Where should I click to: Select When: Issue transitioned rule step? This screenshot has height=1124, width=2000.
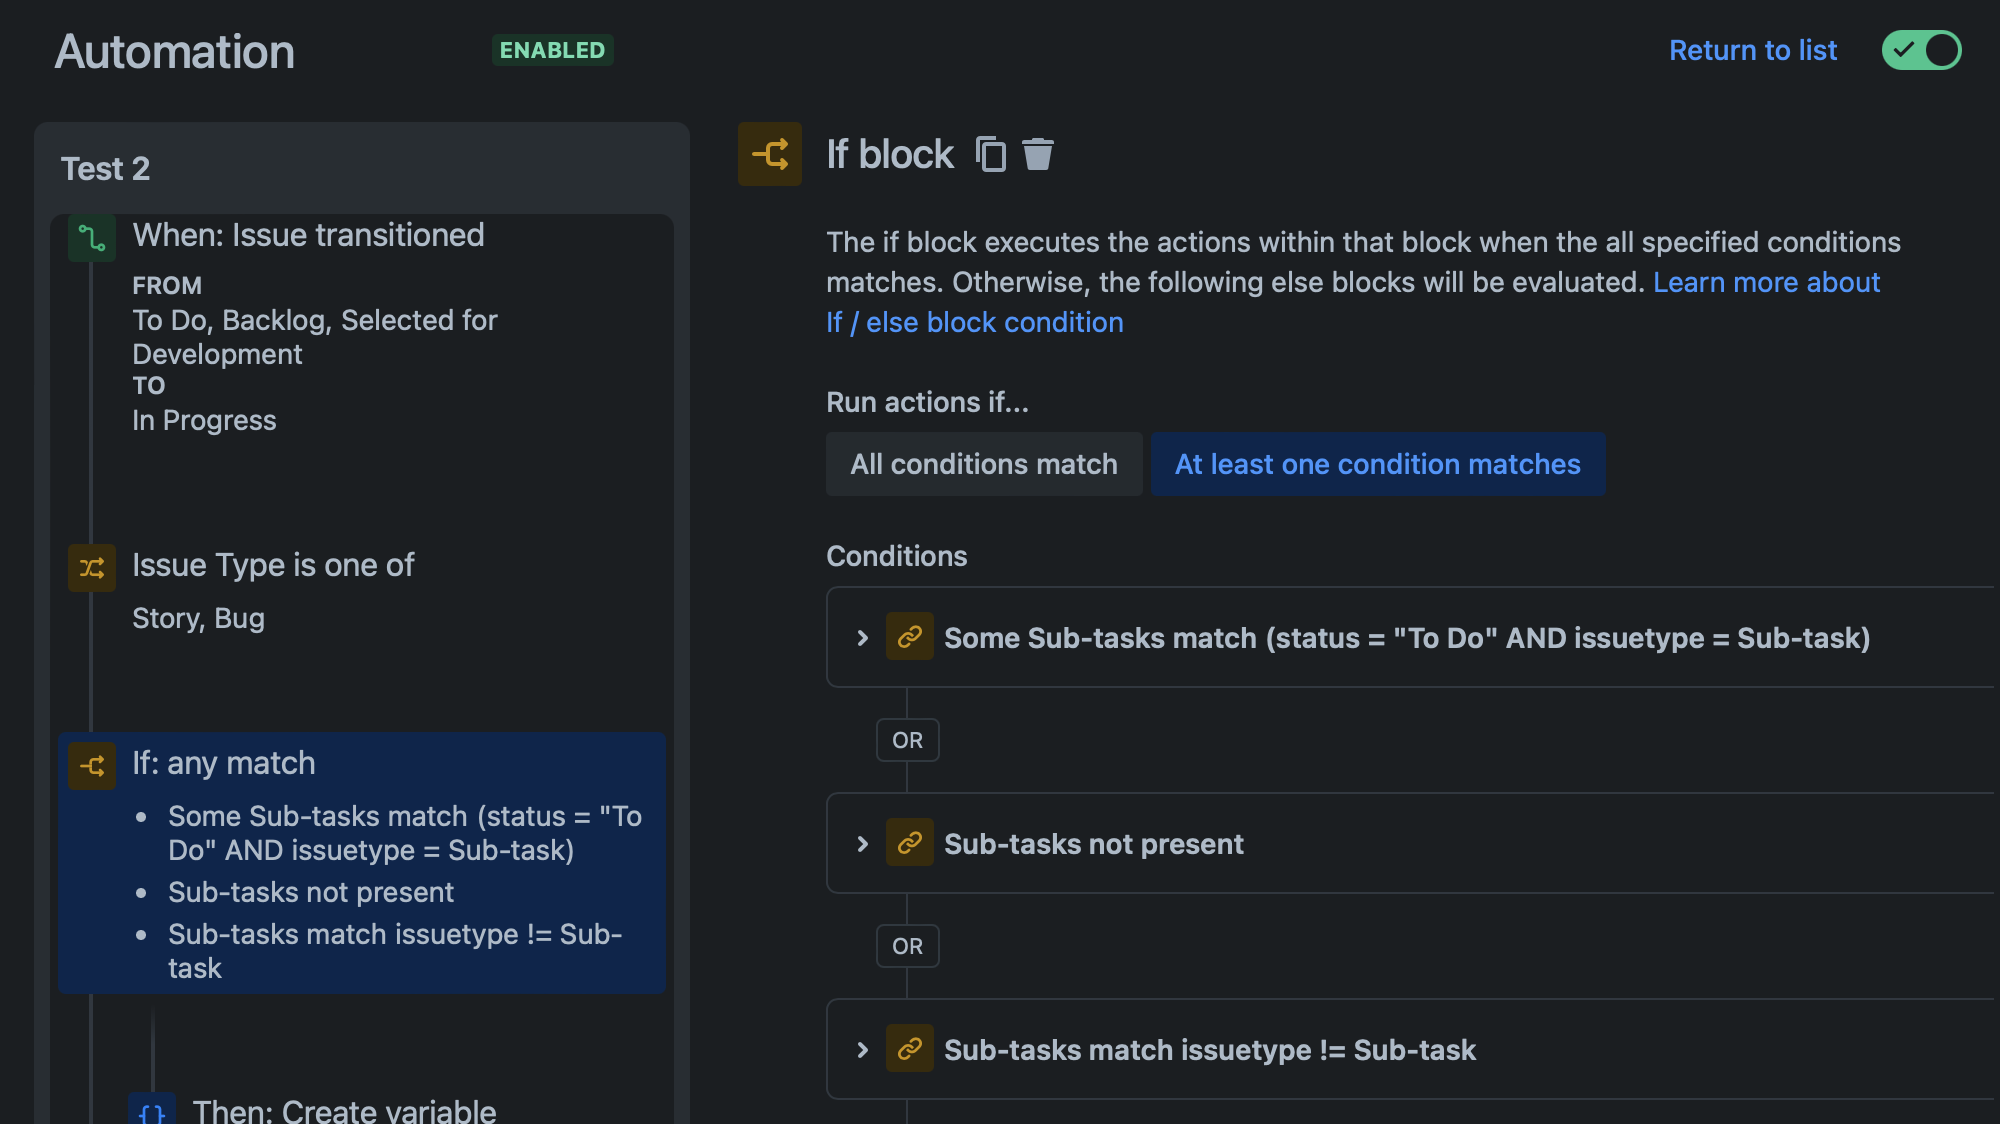pyautogui.click(x=308, y=235)
